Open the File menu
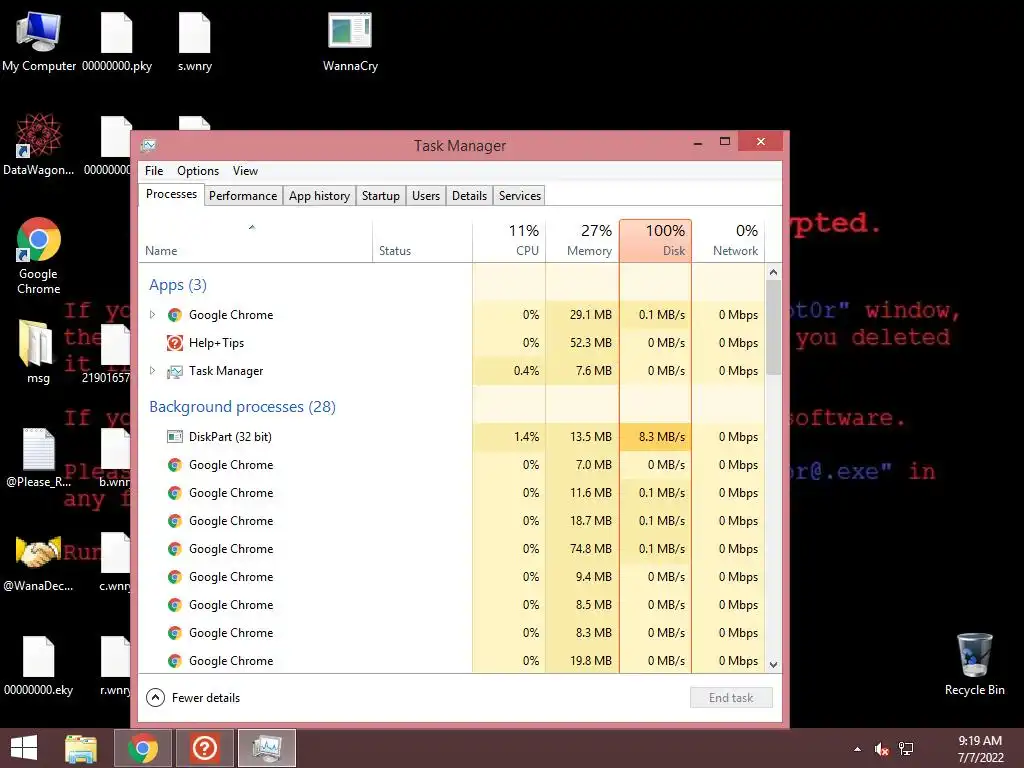Viewport: 1024px width, 768px height. (x=154, y=171)
